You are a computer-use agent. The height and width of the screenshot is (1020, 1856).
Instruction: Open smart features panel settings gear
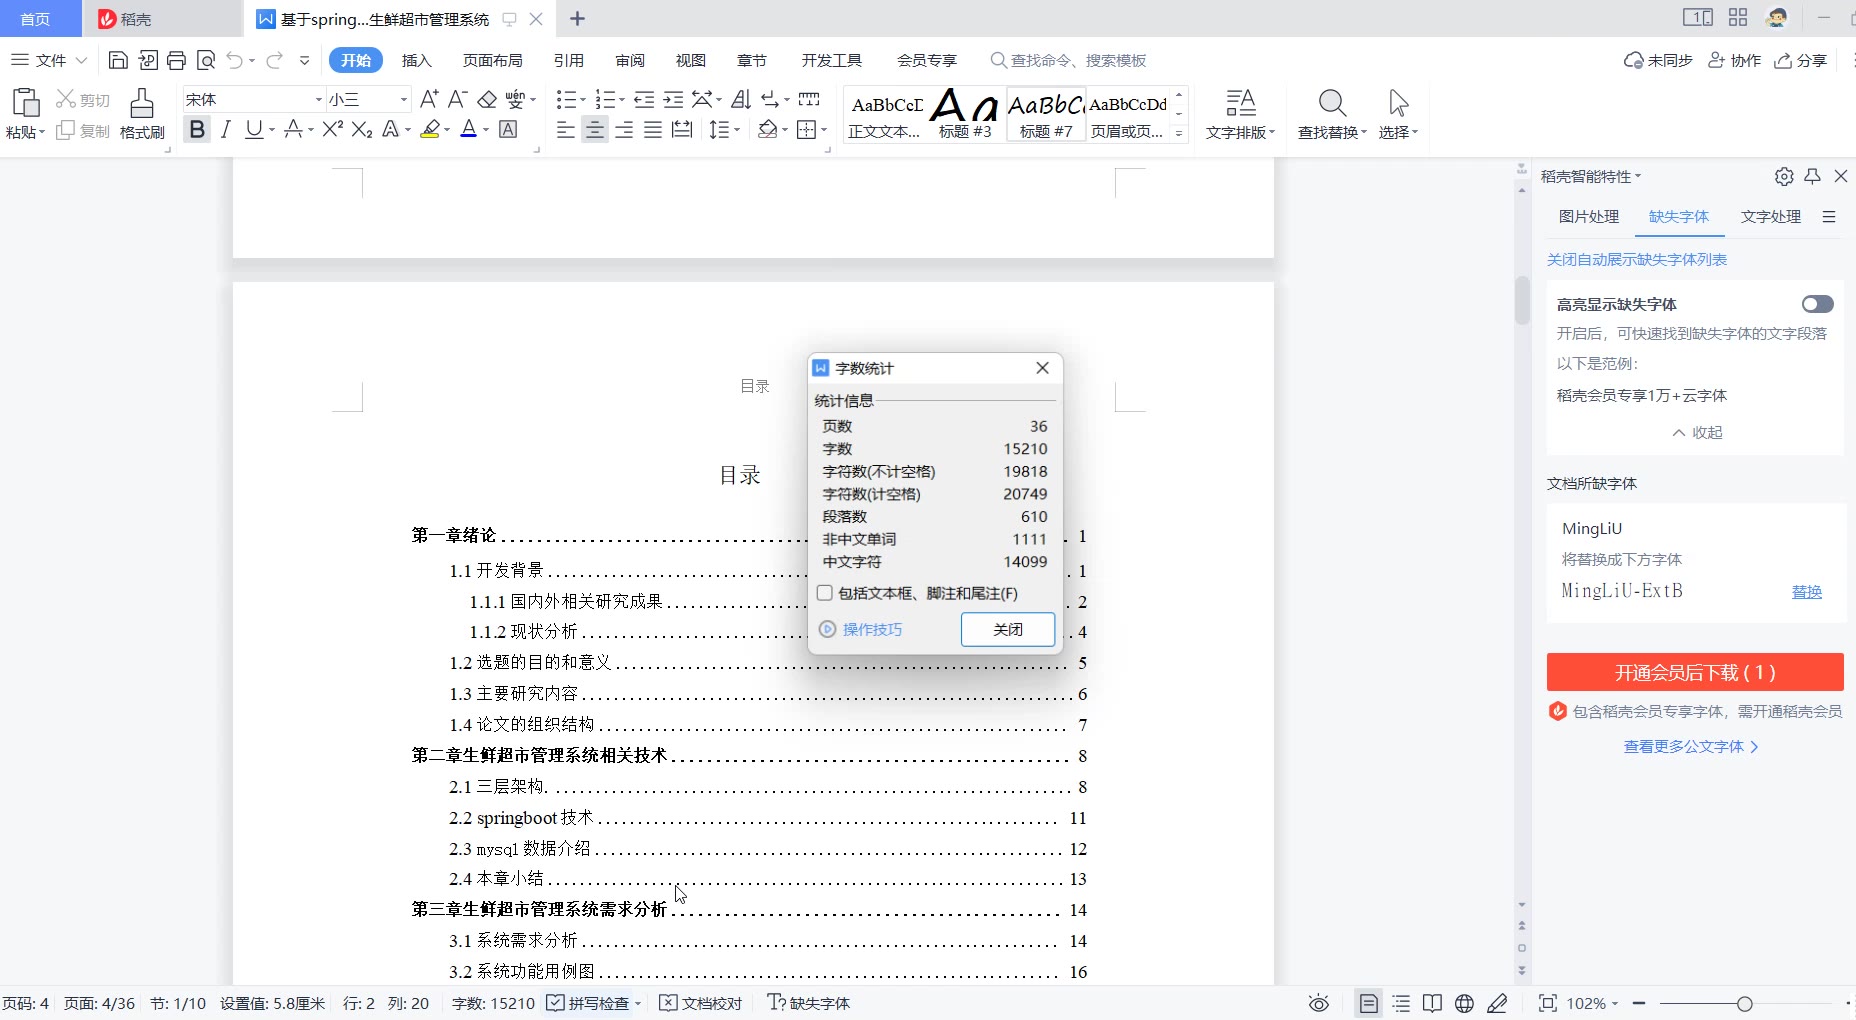1784,176
